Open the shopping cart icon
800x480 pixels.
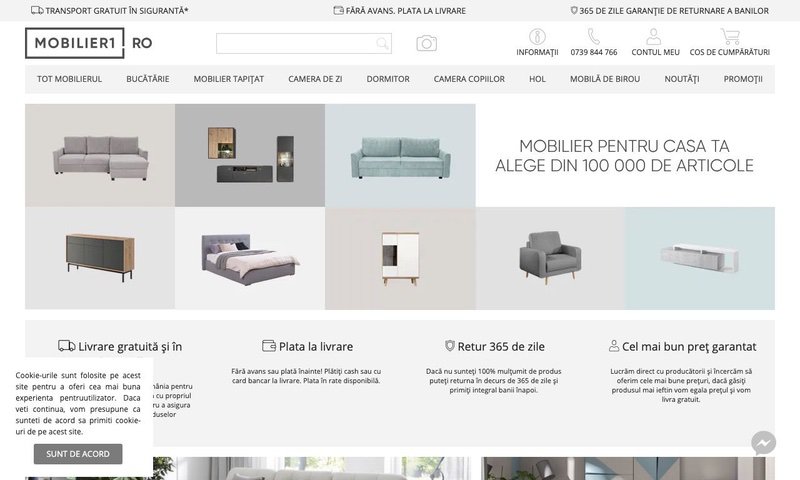730,37
